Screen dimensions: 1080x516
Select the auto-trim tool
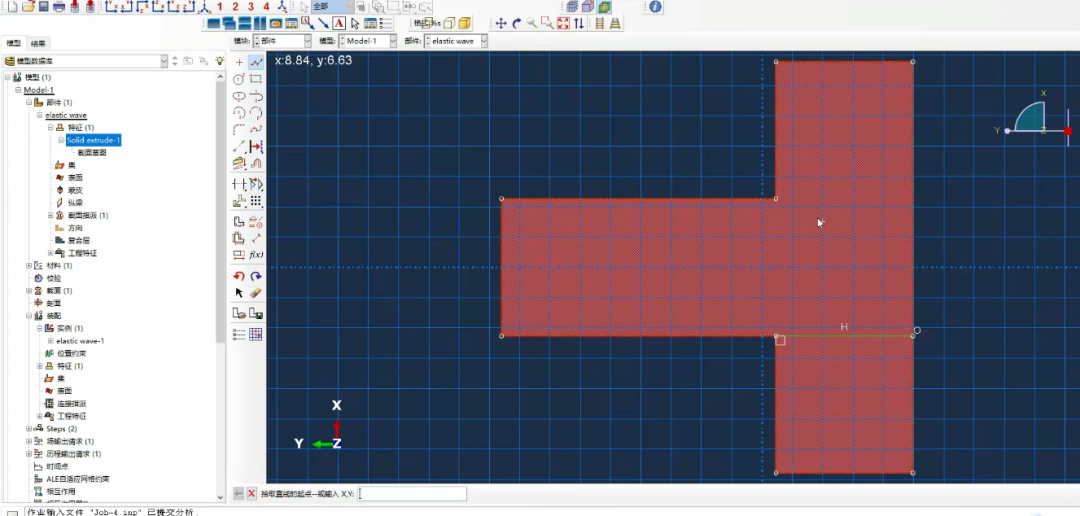(x=239, y=184)
